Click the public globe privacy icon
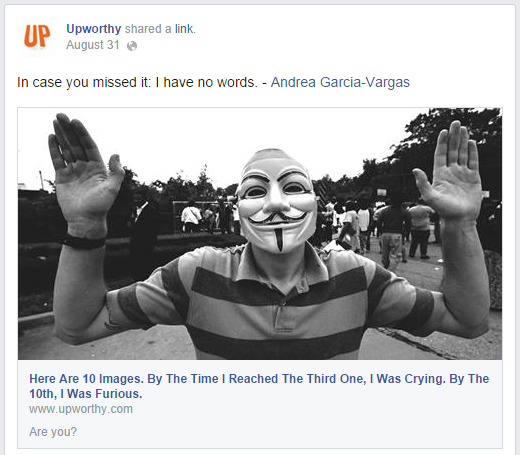Viewport: 520px width, 455px height. 132,46
